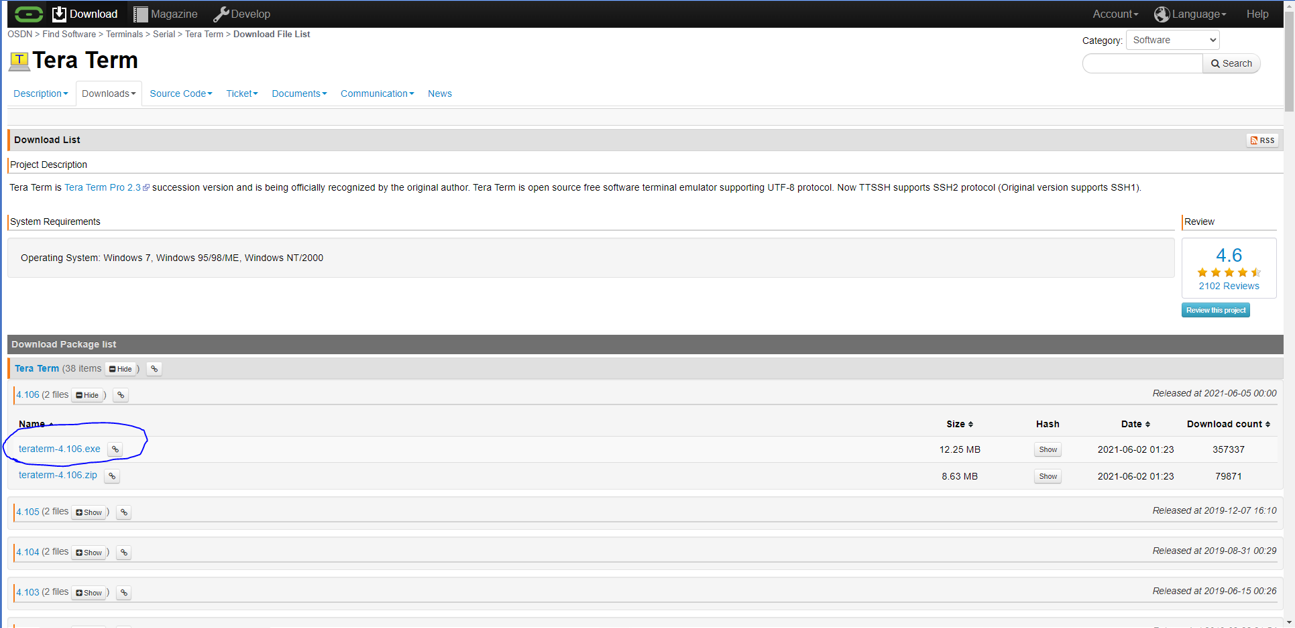1295x628 pixels.
Task: Hide the 4.106 release file list
Action: pyautogui.click(x=88, y=395)
